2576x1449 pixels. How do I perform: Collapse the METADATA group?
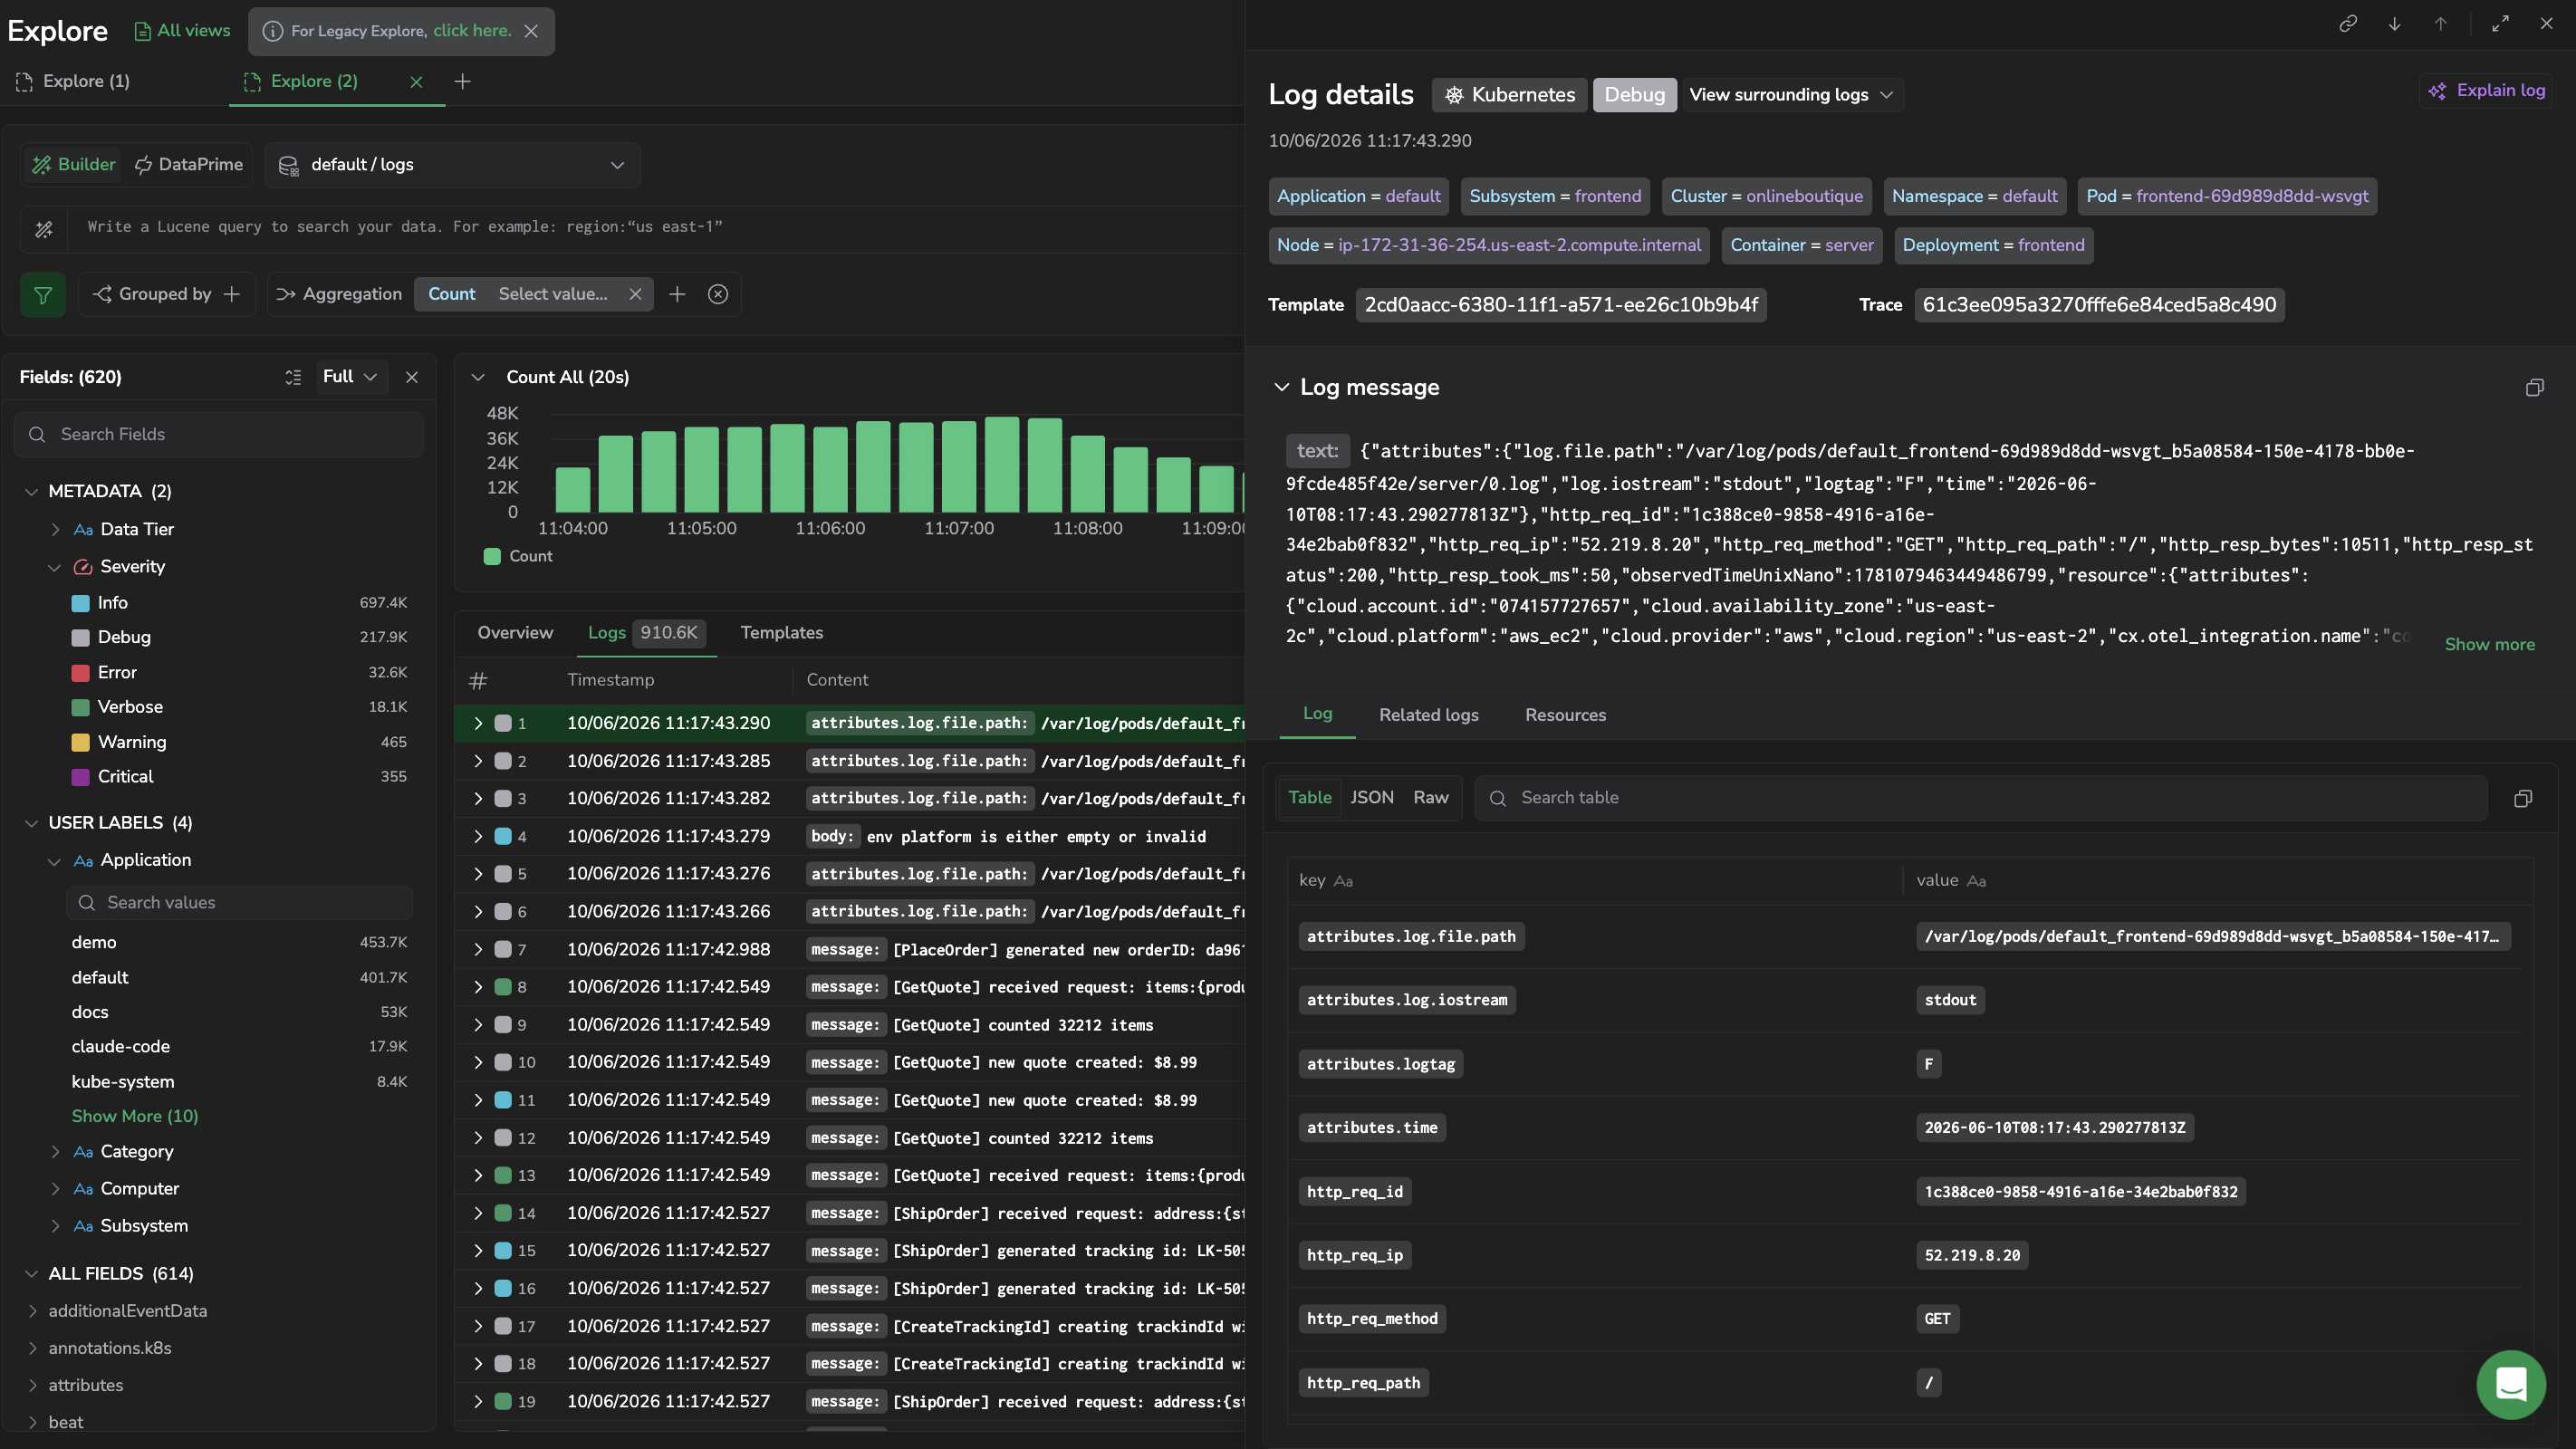tap(31, 491)
